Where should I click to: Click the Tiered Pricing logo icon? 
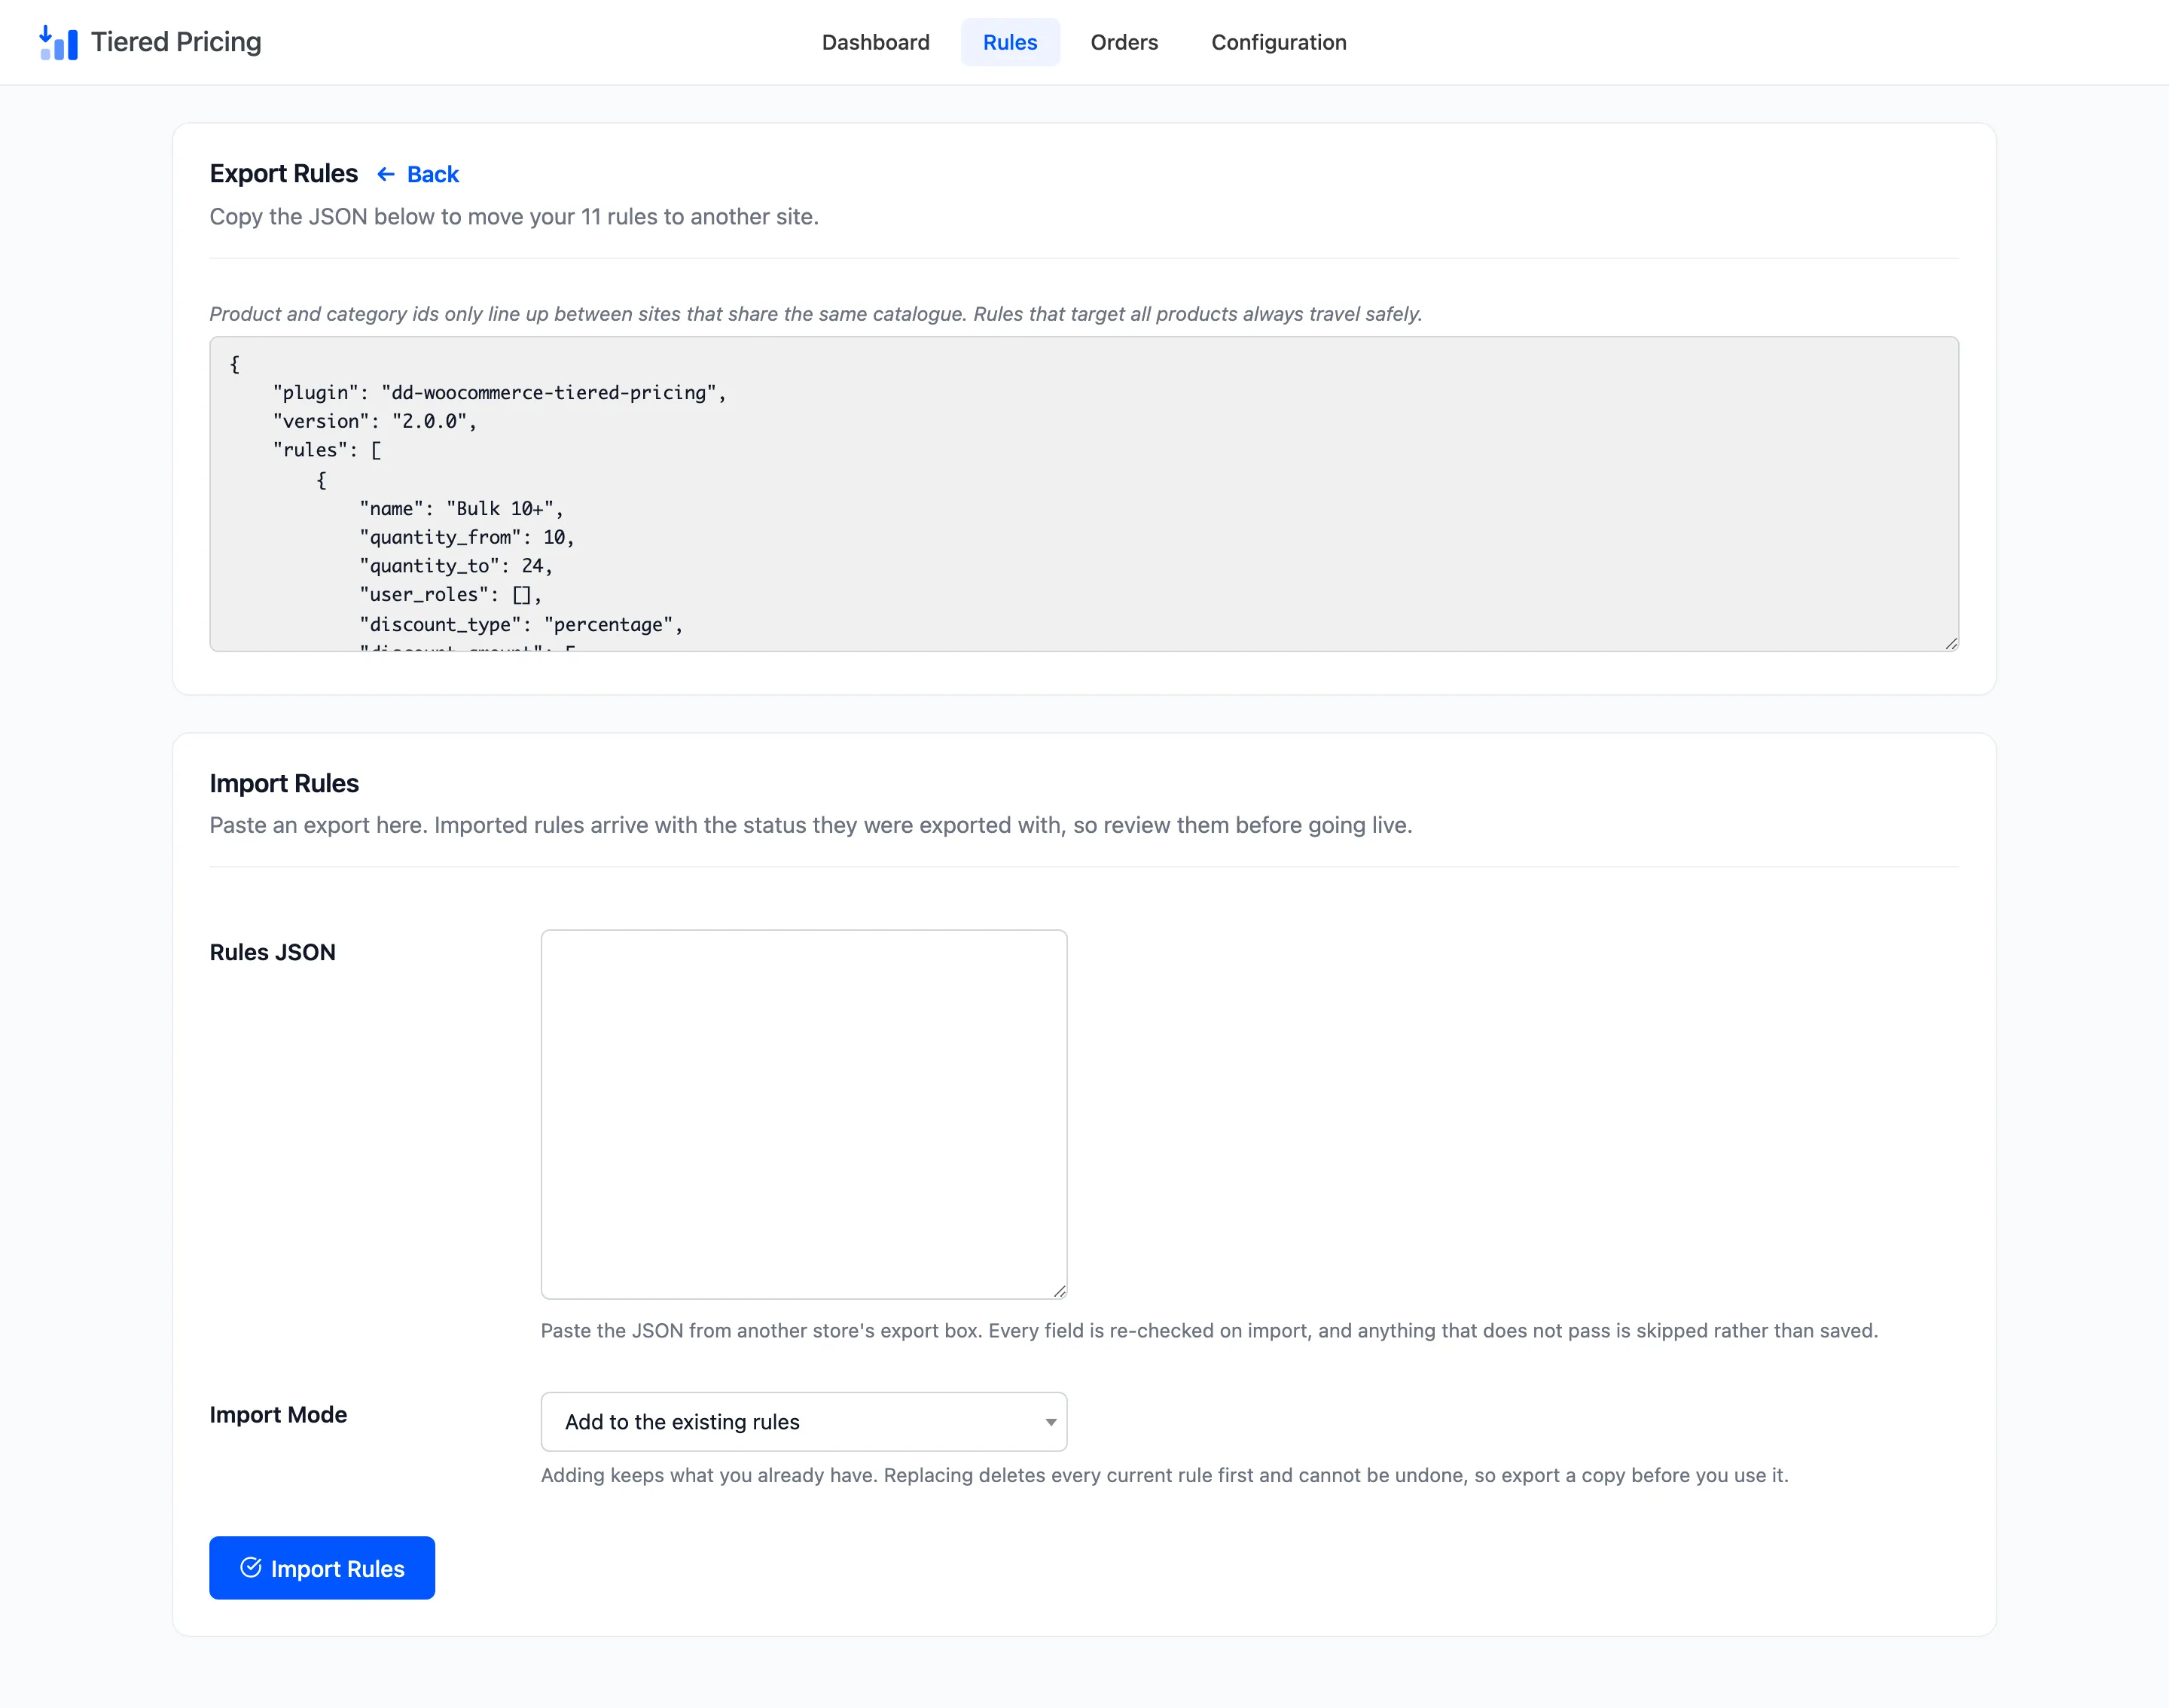point(58,42)
